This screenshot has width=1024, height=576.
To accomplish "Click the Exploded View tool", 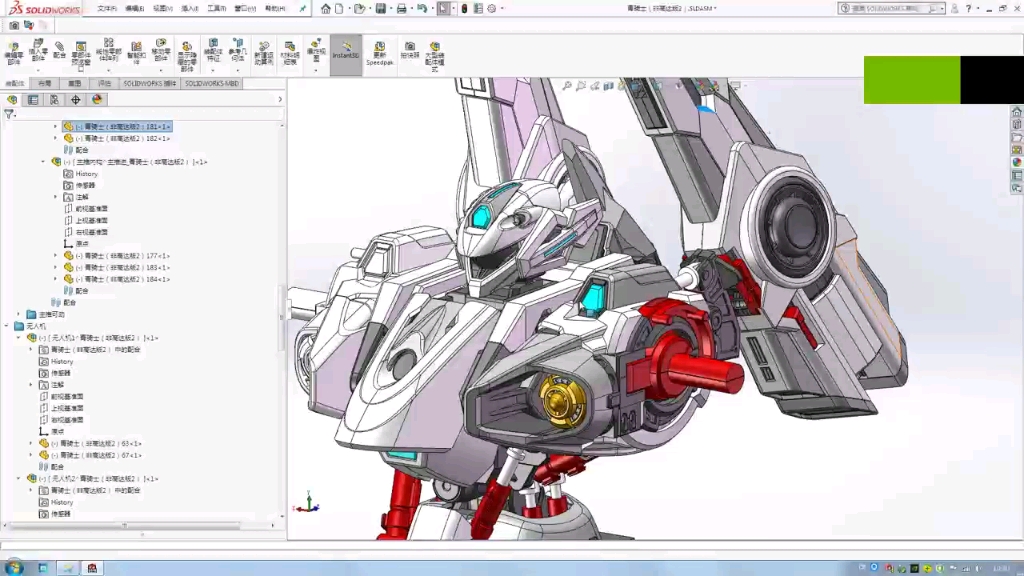I will [x=316, y=51].
